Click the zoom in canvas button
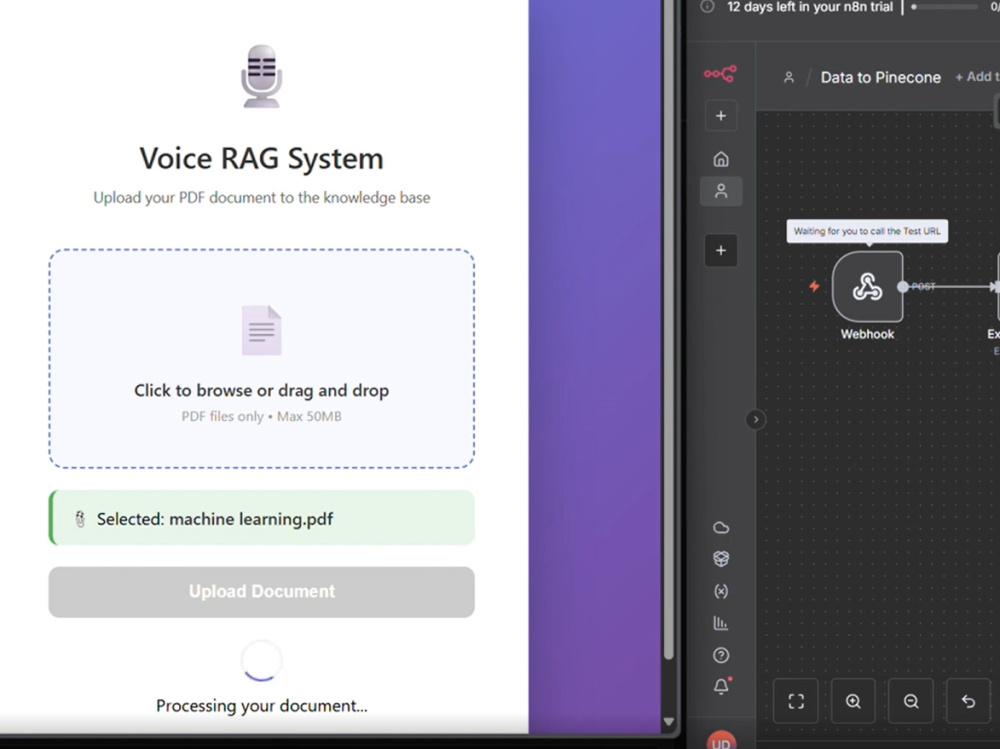 pos(853,702)
